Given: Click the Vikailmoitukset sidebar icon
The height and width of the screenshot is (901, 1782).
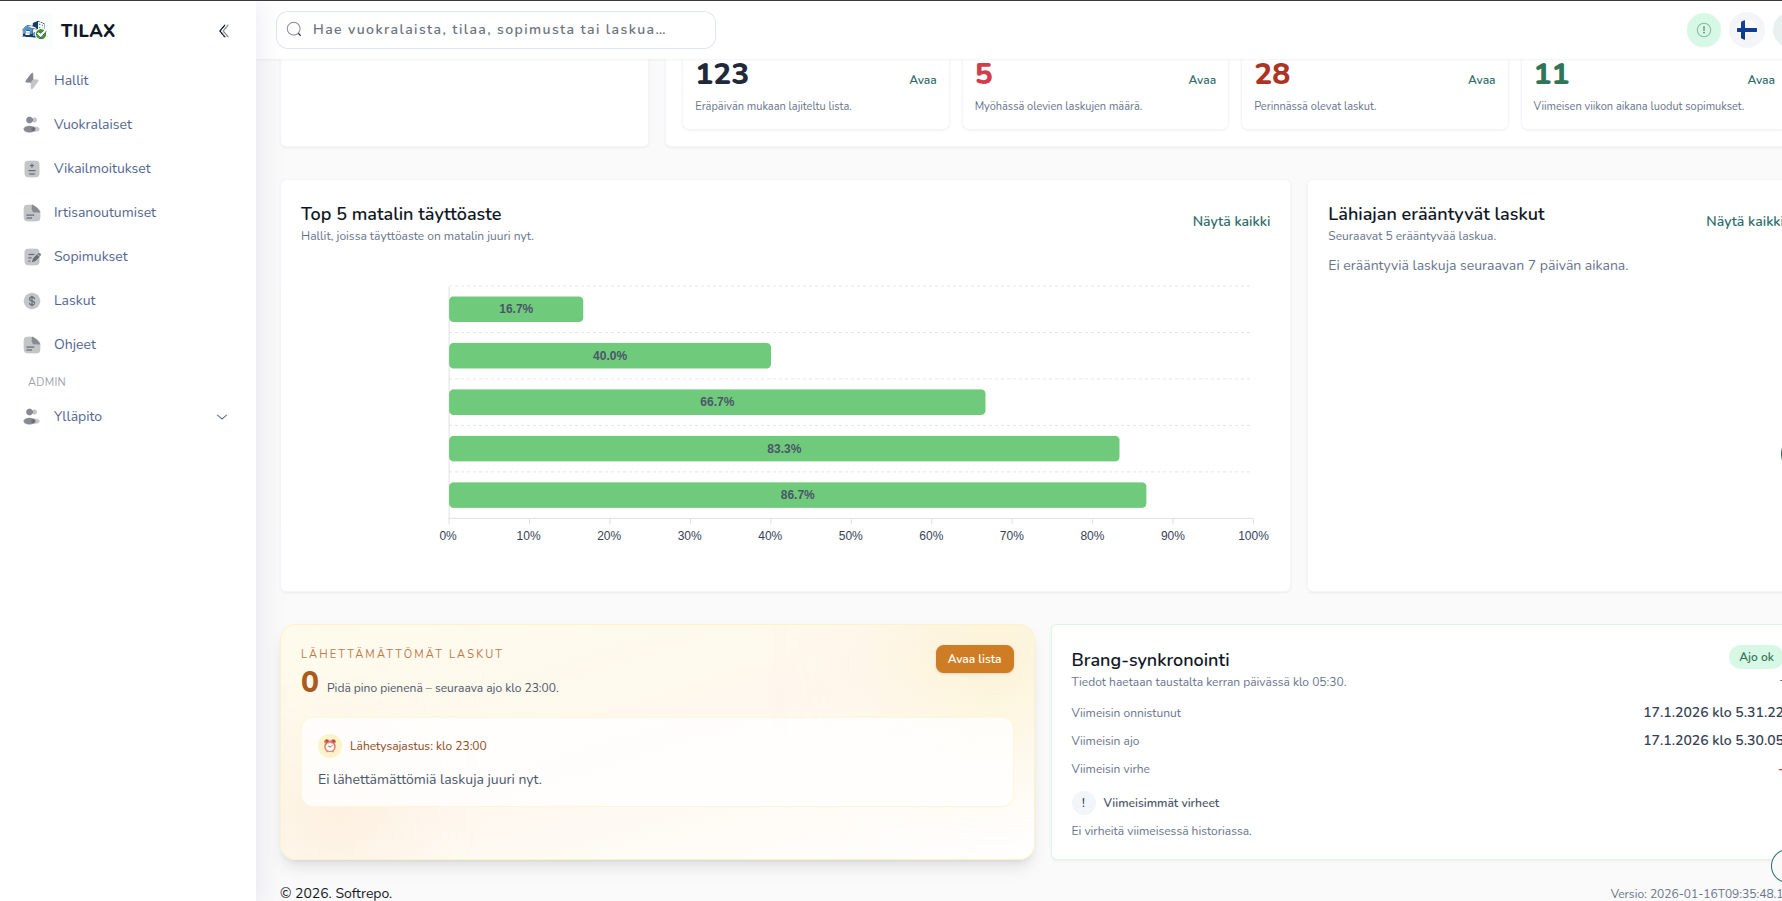Looking at the screenshot, I should click(x=32, y=168).
